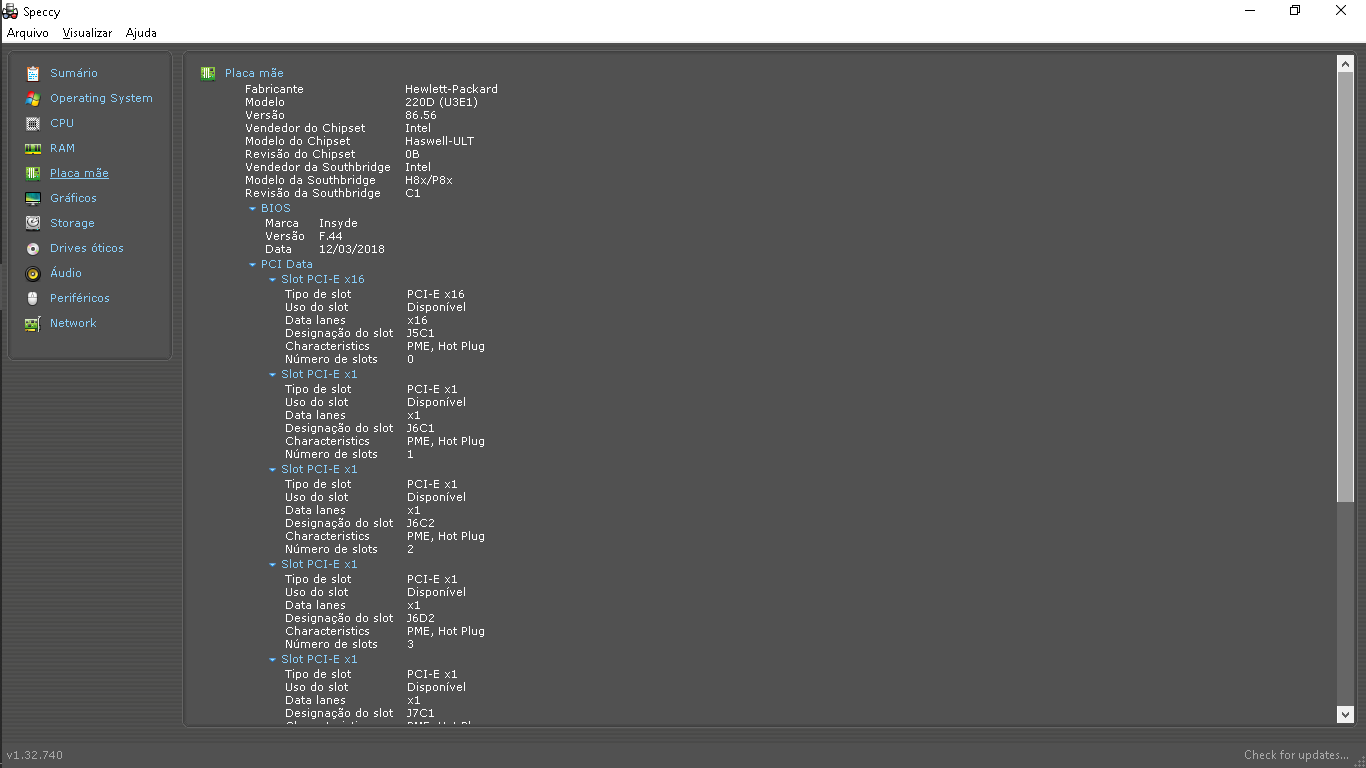
Task: Click the RAM module icon
Action: 33,148
